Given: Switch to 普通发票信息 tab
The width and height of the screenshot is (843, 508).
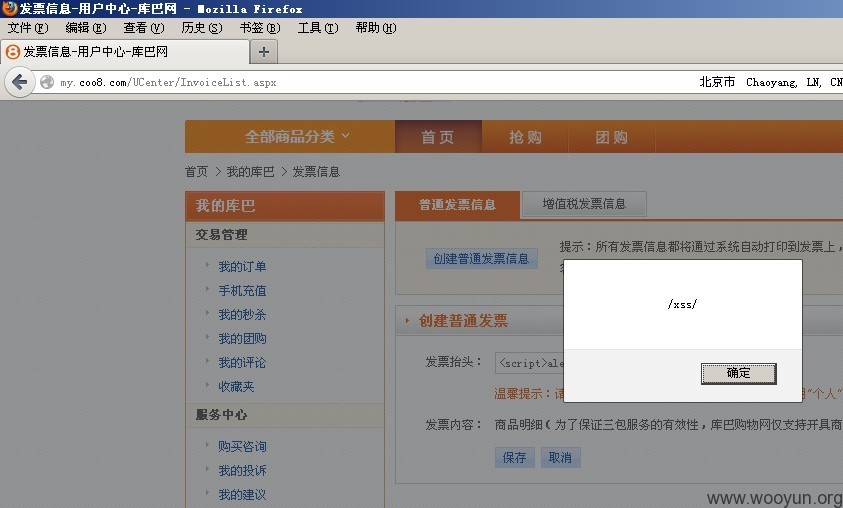Looking at the screenshot, I should pyautogui.click(x=457, y=205).
